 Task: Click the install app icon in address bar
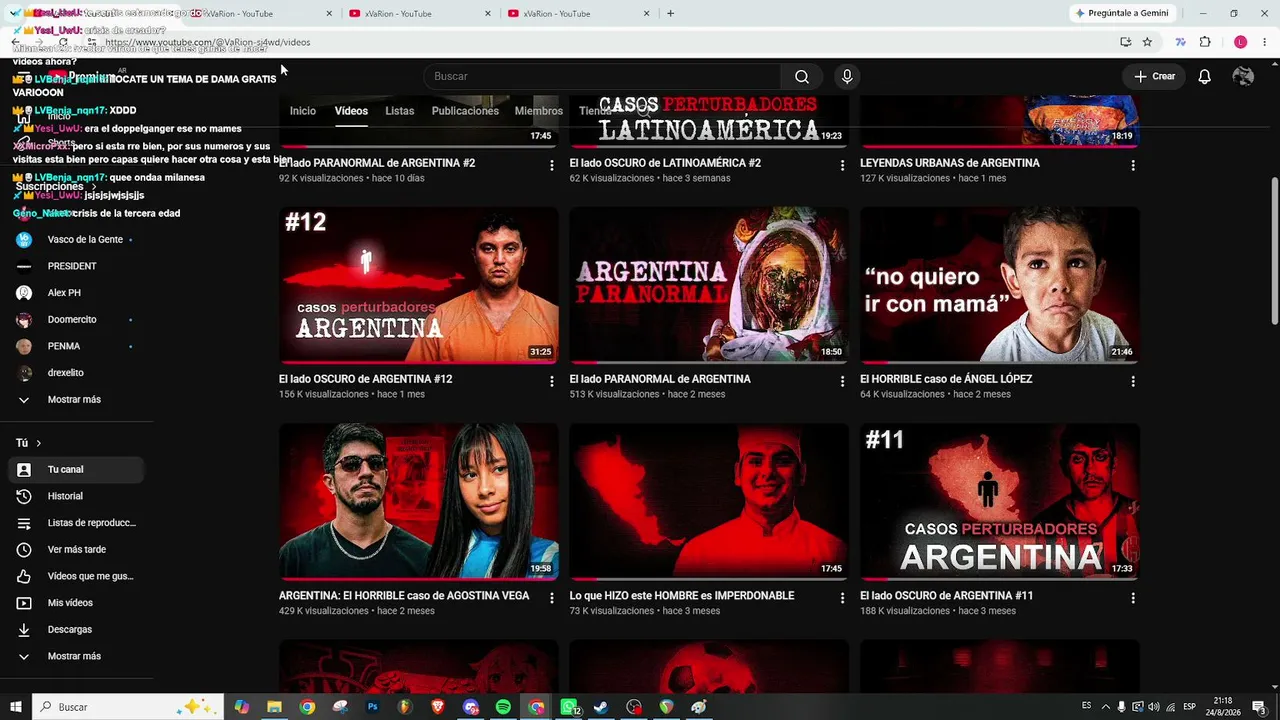(x=1125, y=42)
